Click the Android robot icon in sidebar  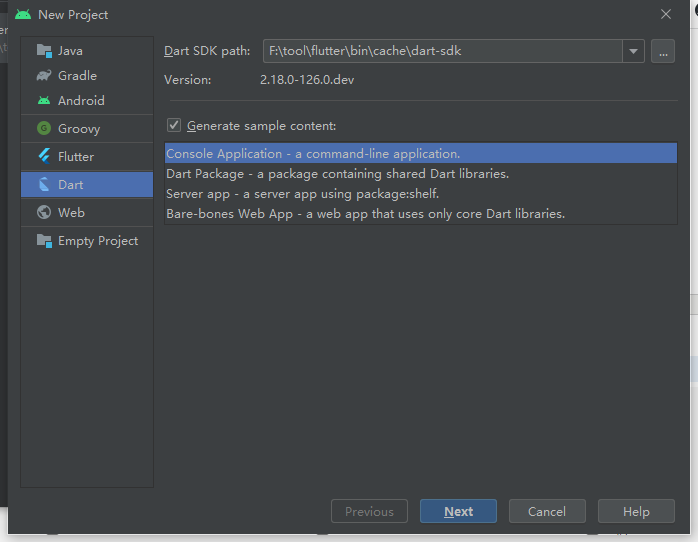coord(44,100)
